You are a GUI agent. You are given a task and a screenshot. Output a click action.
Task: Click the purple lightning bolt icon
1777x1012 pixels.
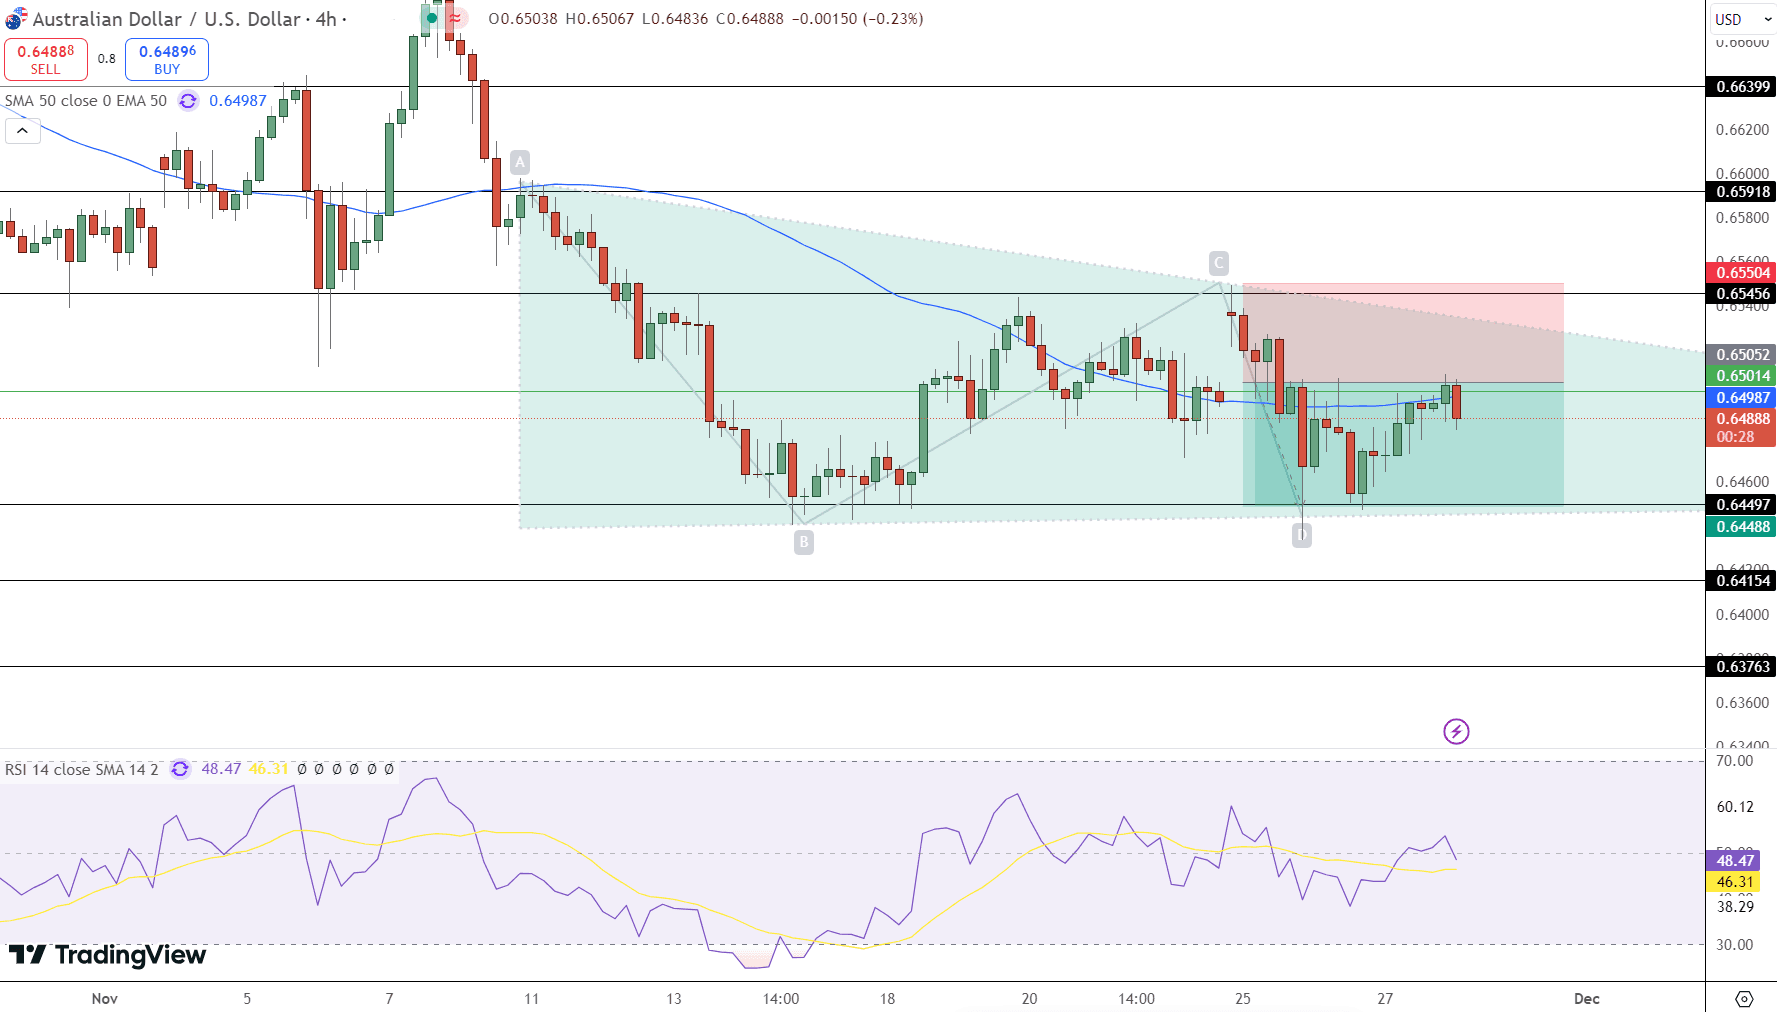click(x=1456, y=731)
